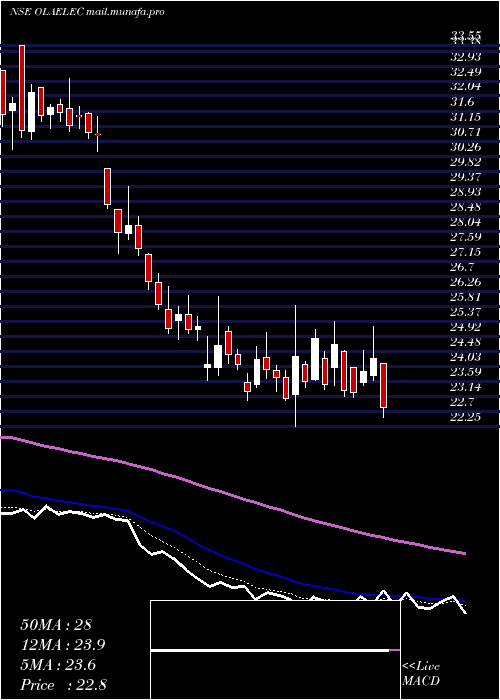
Task: Click the Price : 22.8 reading
Action: tap(63, 685)
